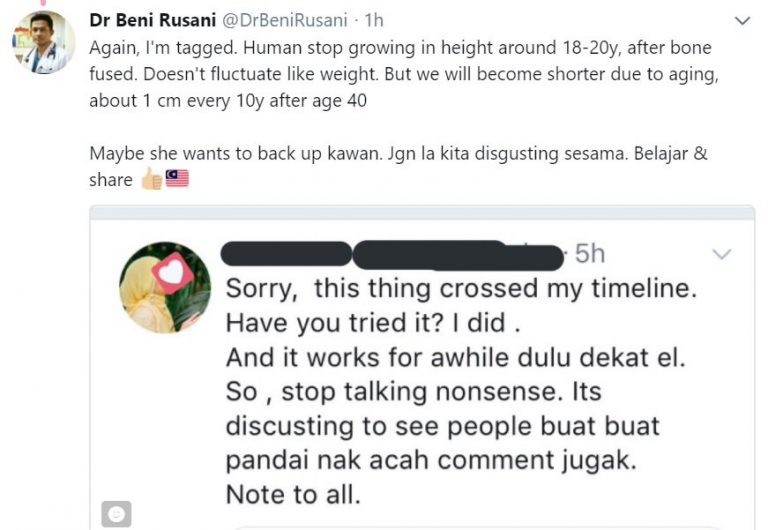Click the "Note to all." line
The height and width of the screenshot is (530, 768).
293,494
